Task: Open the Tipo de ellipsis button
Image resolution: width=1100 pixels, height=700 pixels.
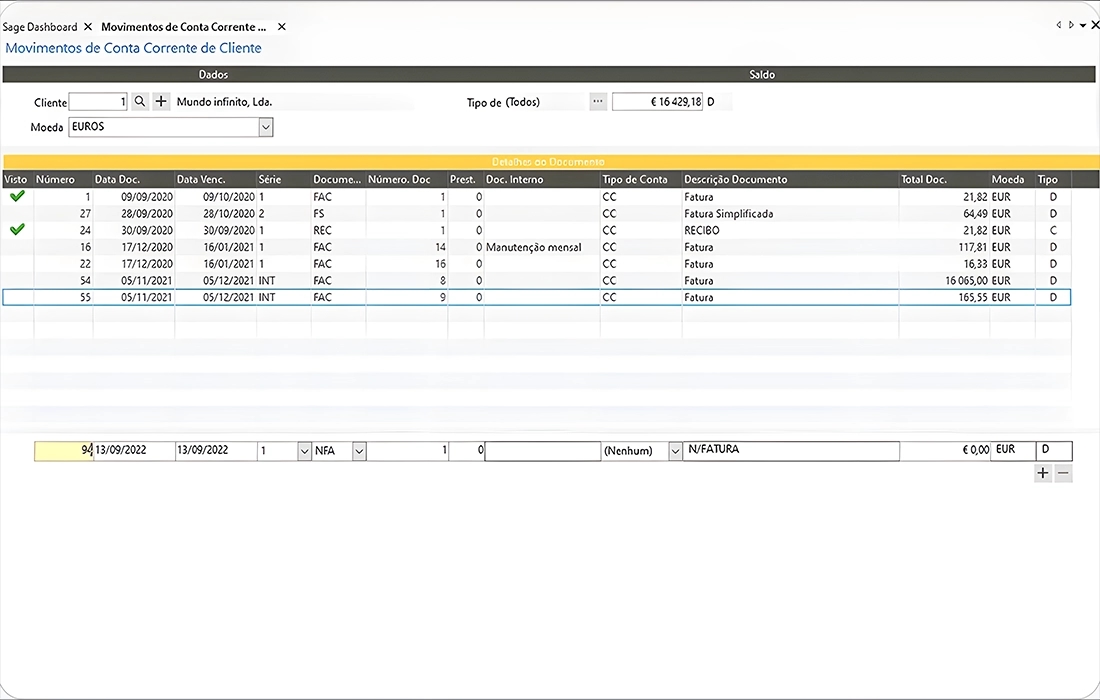Action: click(598, 102)
